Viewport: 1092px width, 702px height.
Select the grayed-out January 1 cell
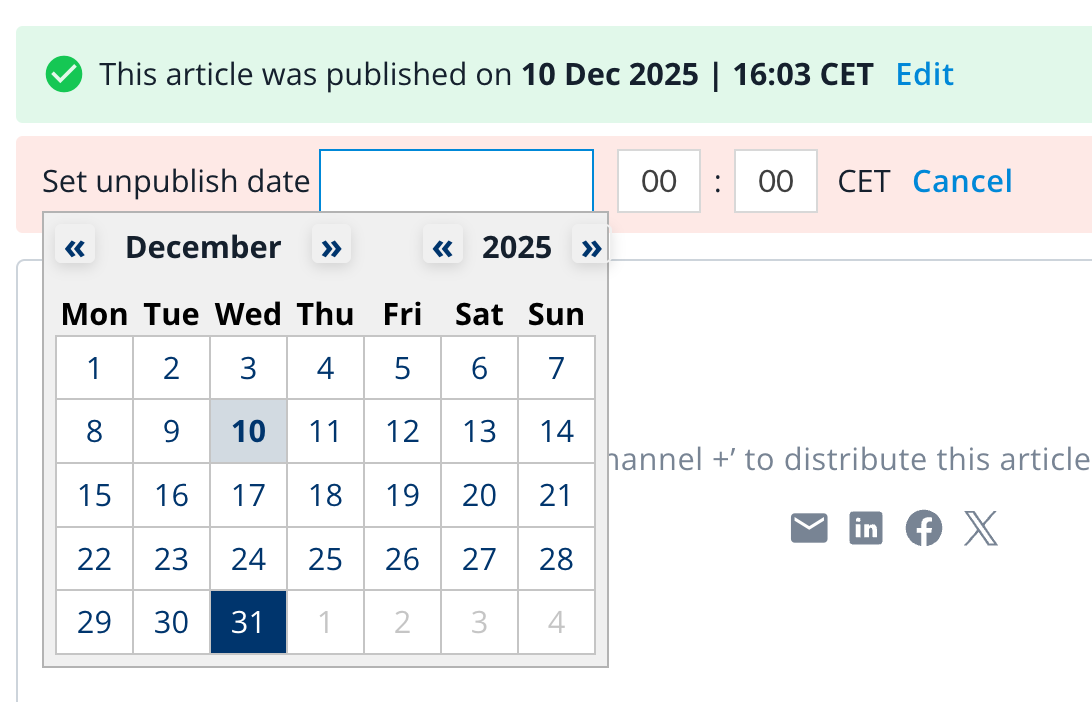click(x=325, y=622)
